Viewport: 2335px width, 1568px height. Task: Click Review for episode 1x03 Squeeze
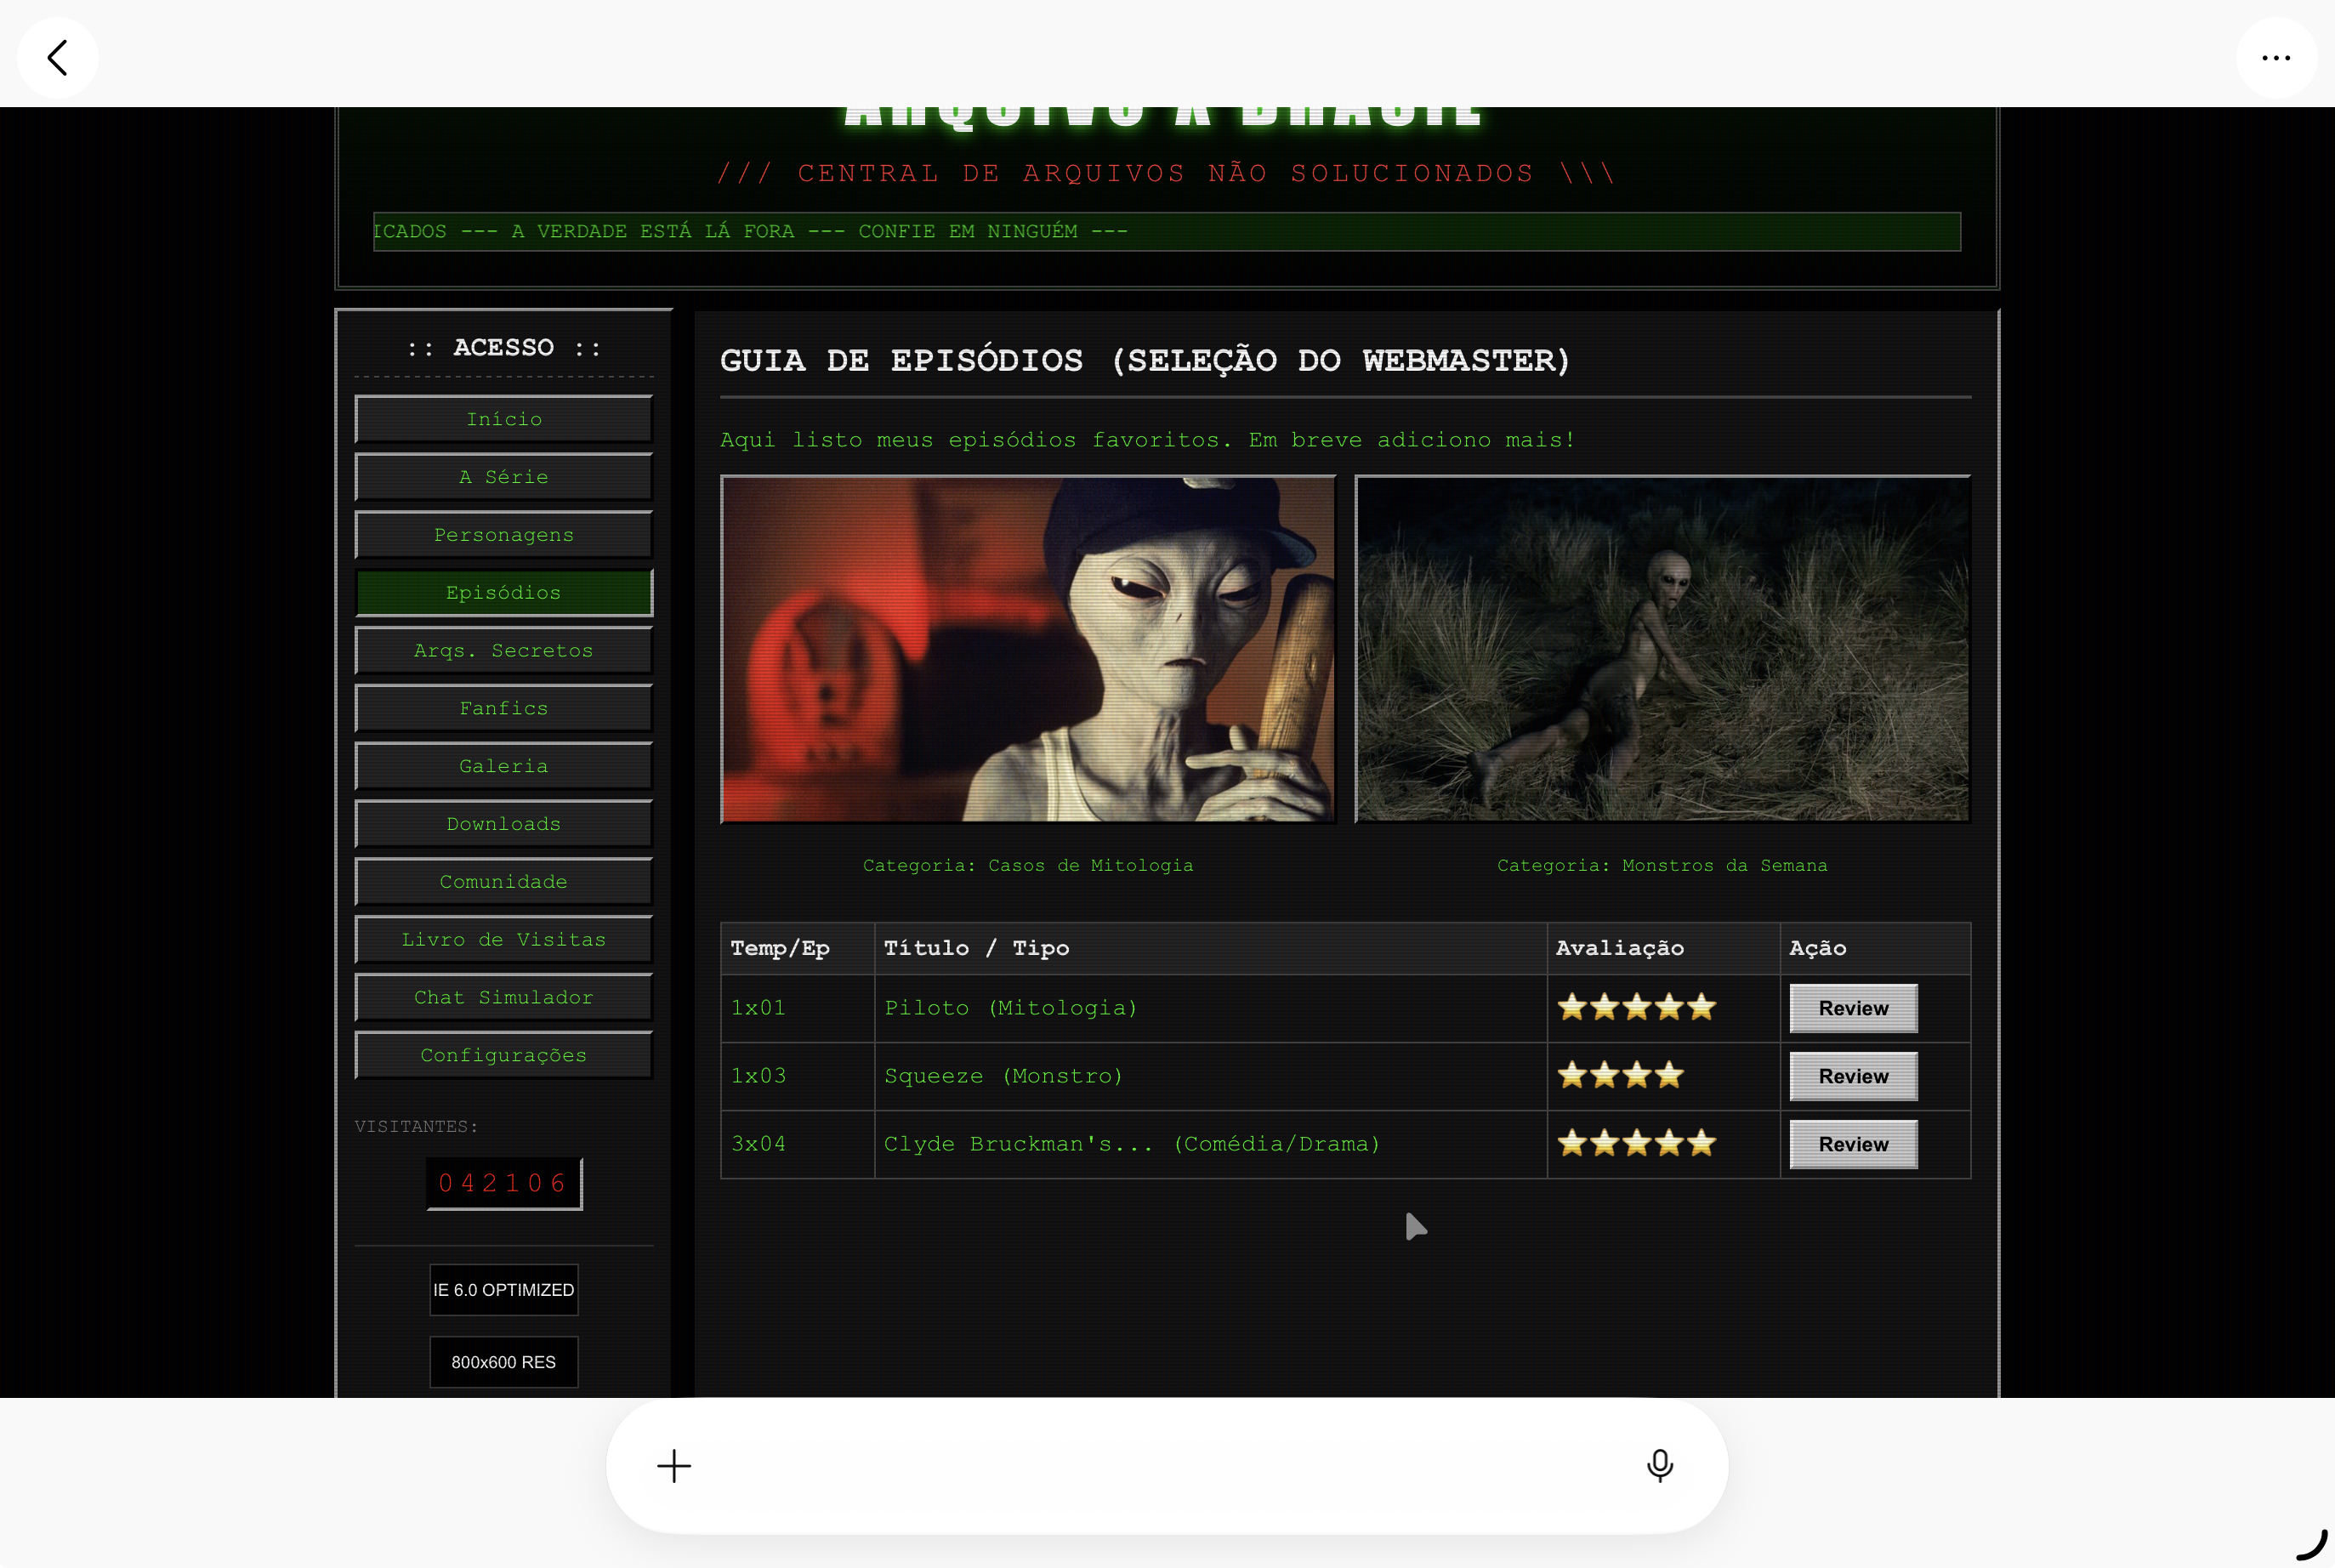pyautogui.click(x=1853, y=1076)
